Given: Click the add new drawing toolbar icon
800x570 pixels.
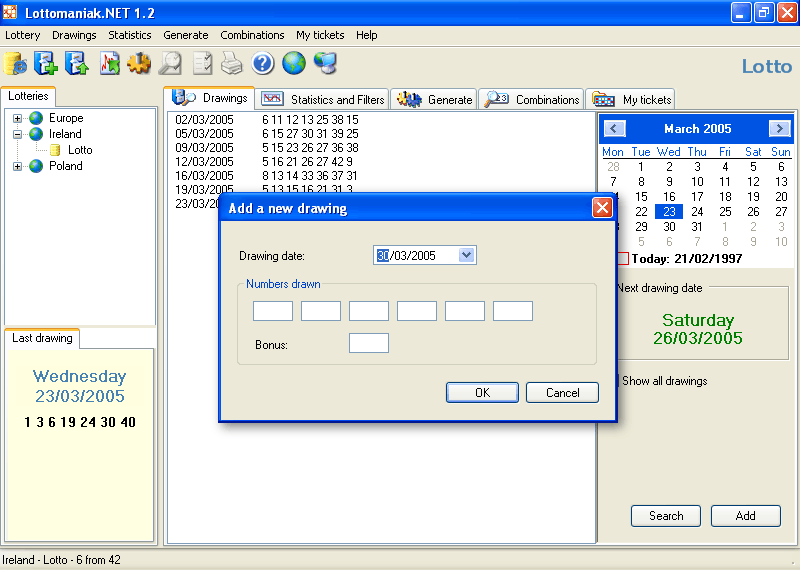Looking at the screenshot, I should (x=46, y=64).
